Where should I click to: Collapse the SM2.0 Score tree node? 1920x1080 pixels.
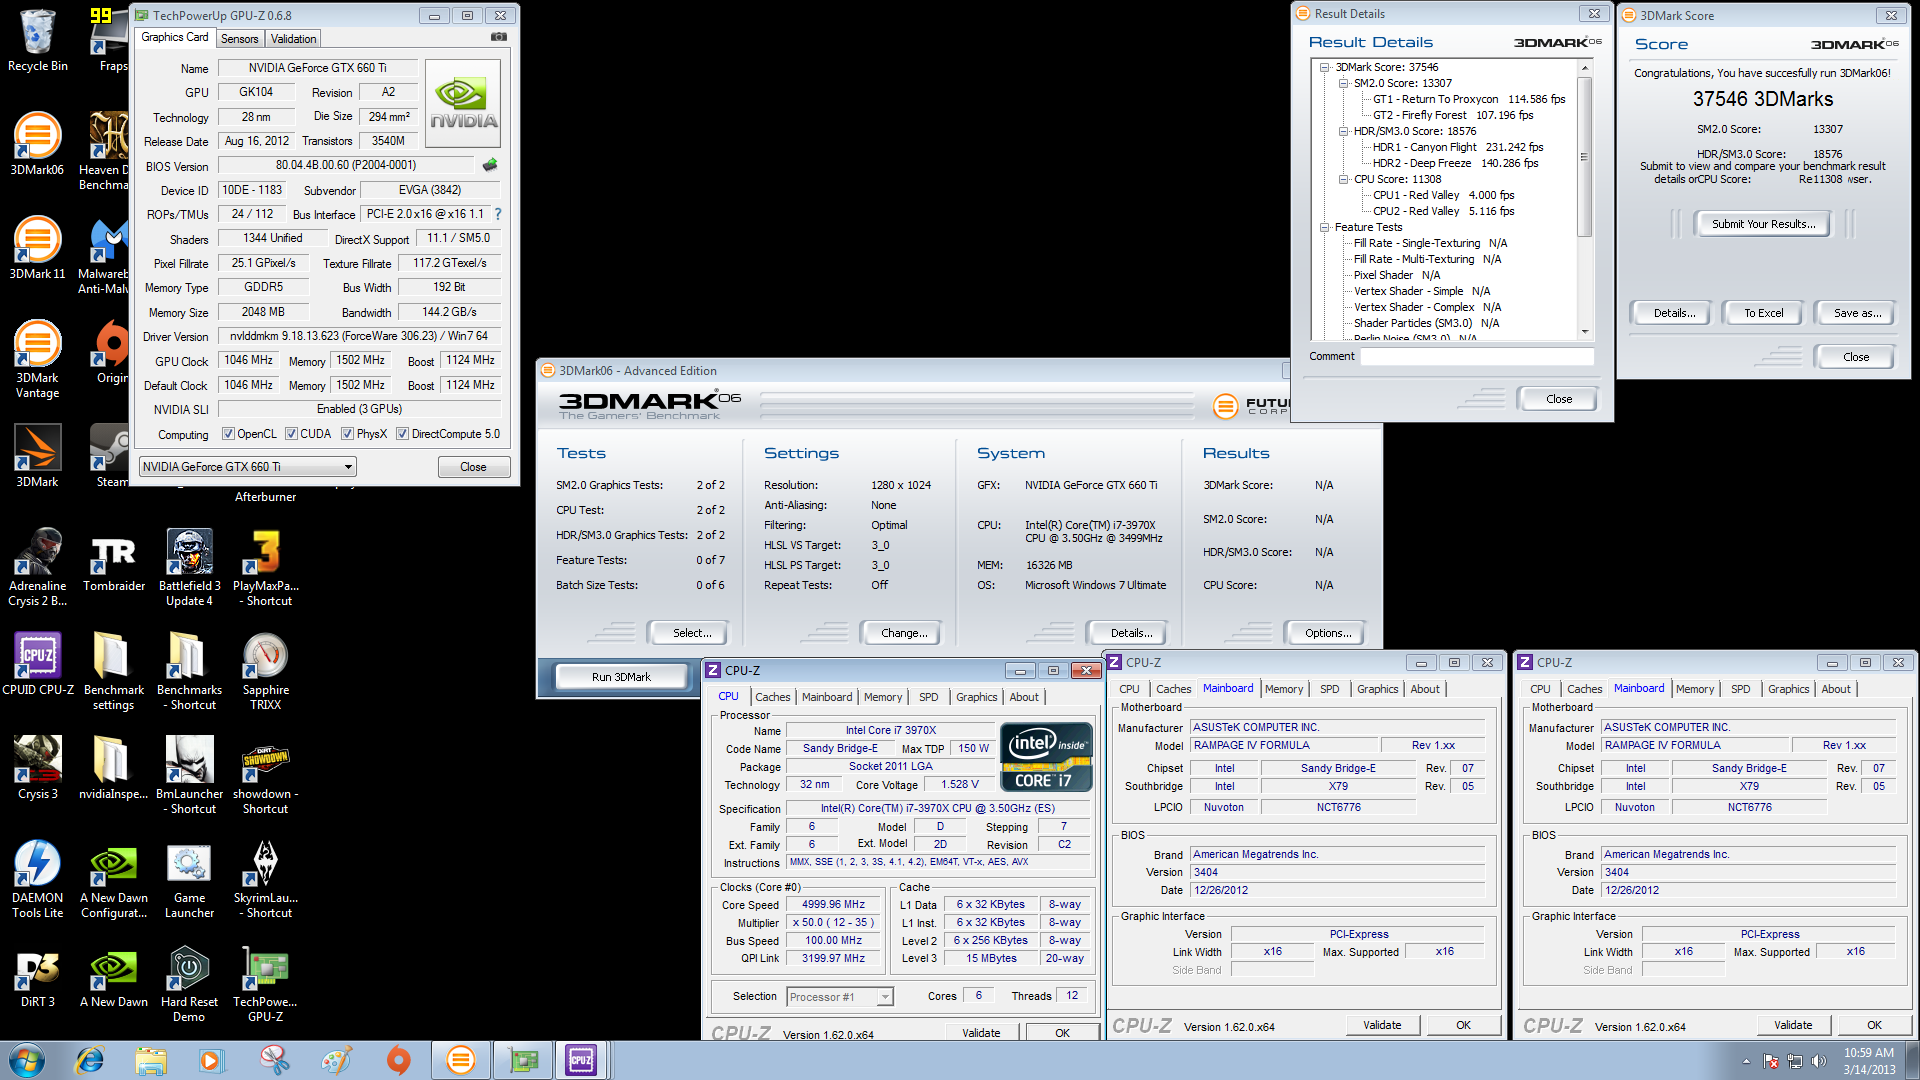point(1344,84)
